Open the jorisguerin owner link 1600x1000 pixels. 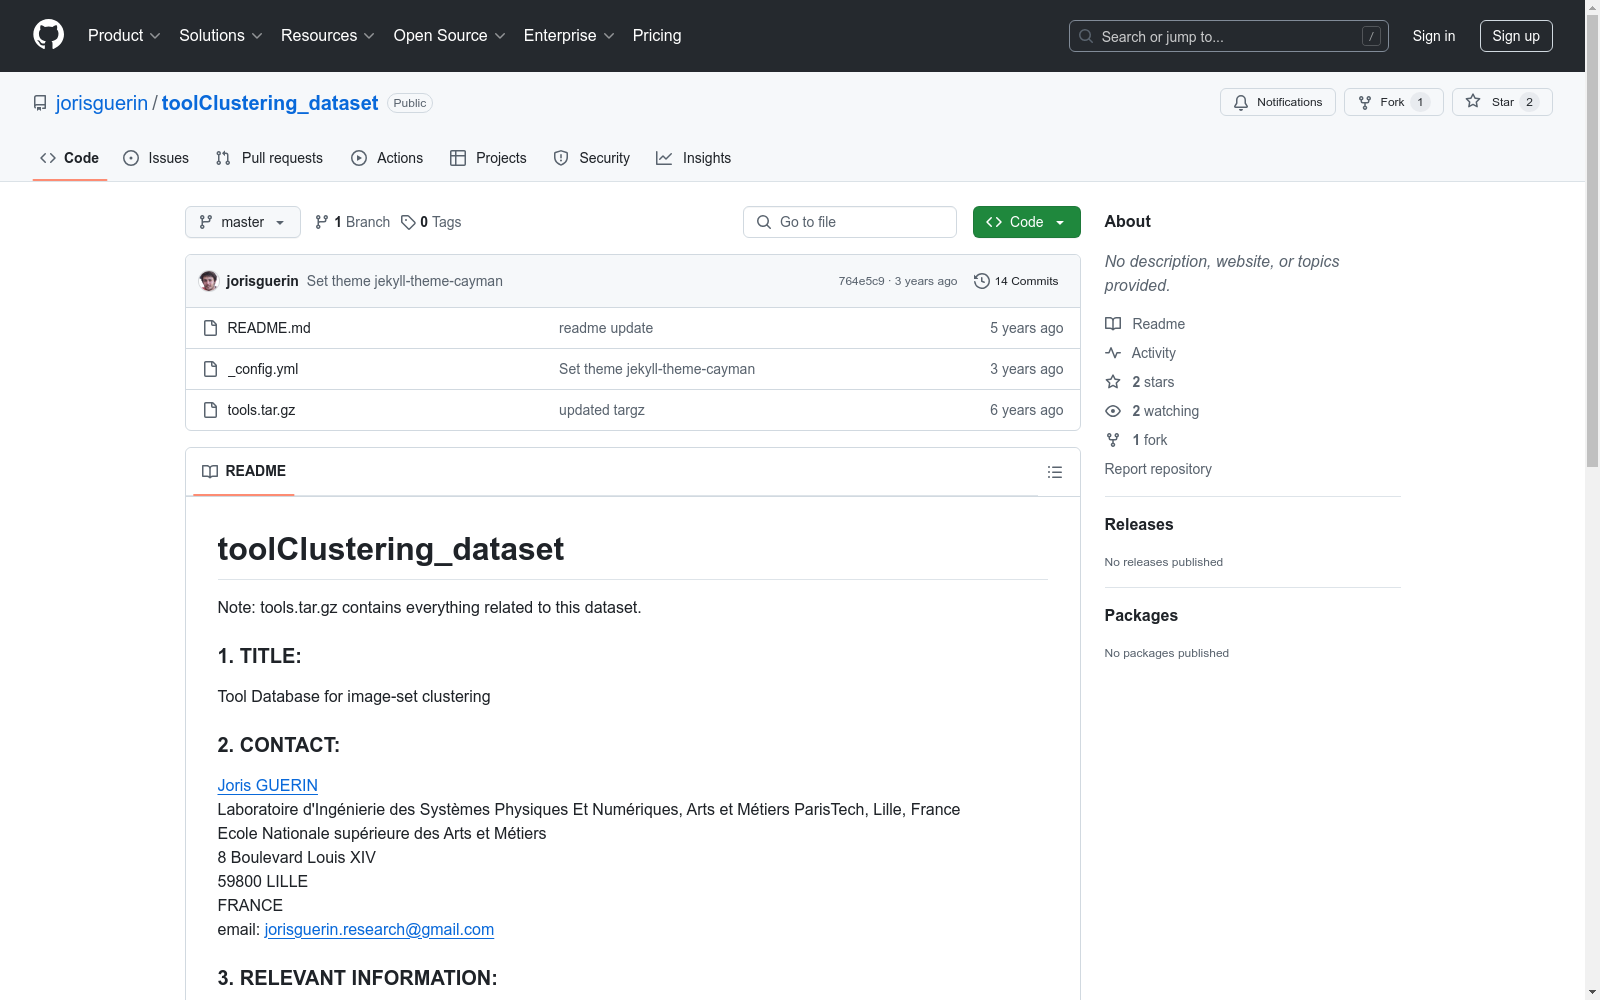click(102, 103)
